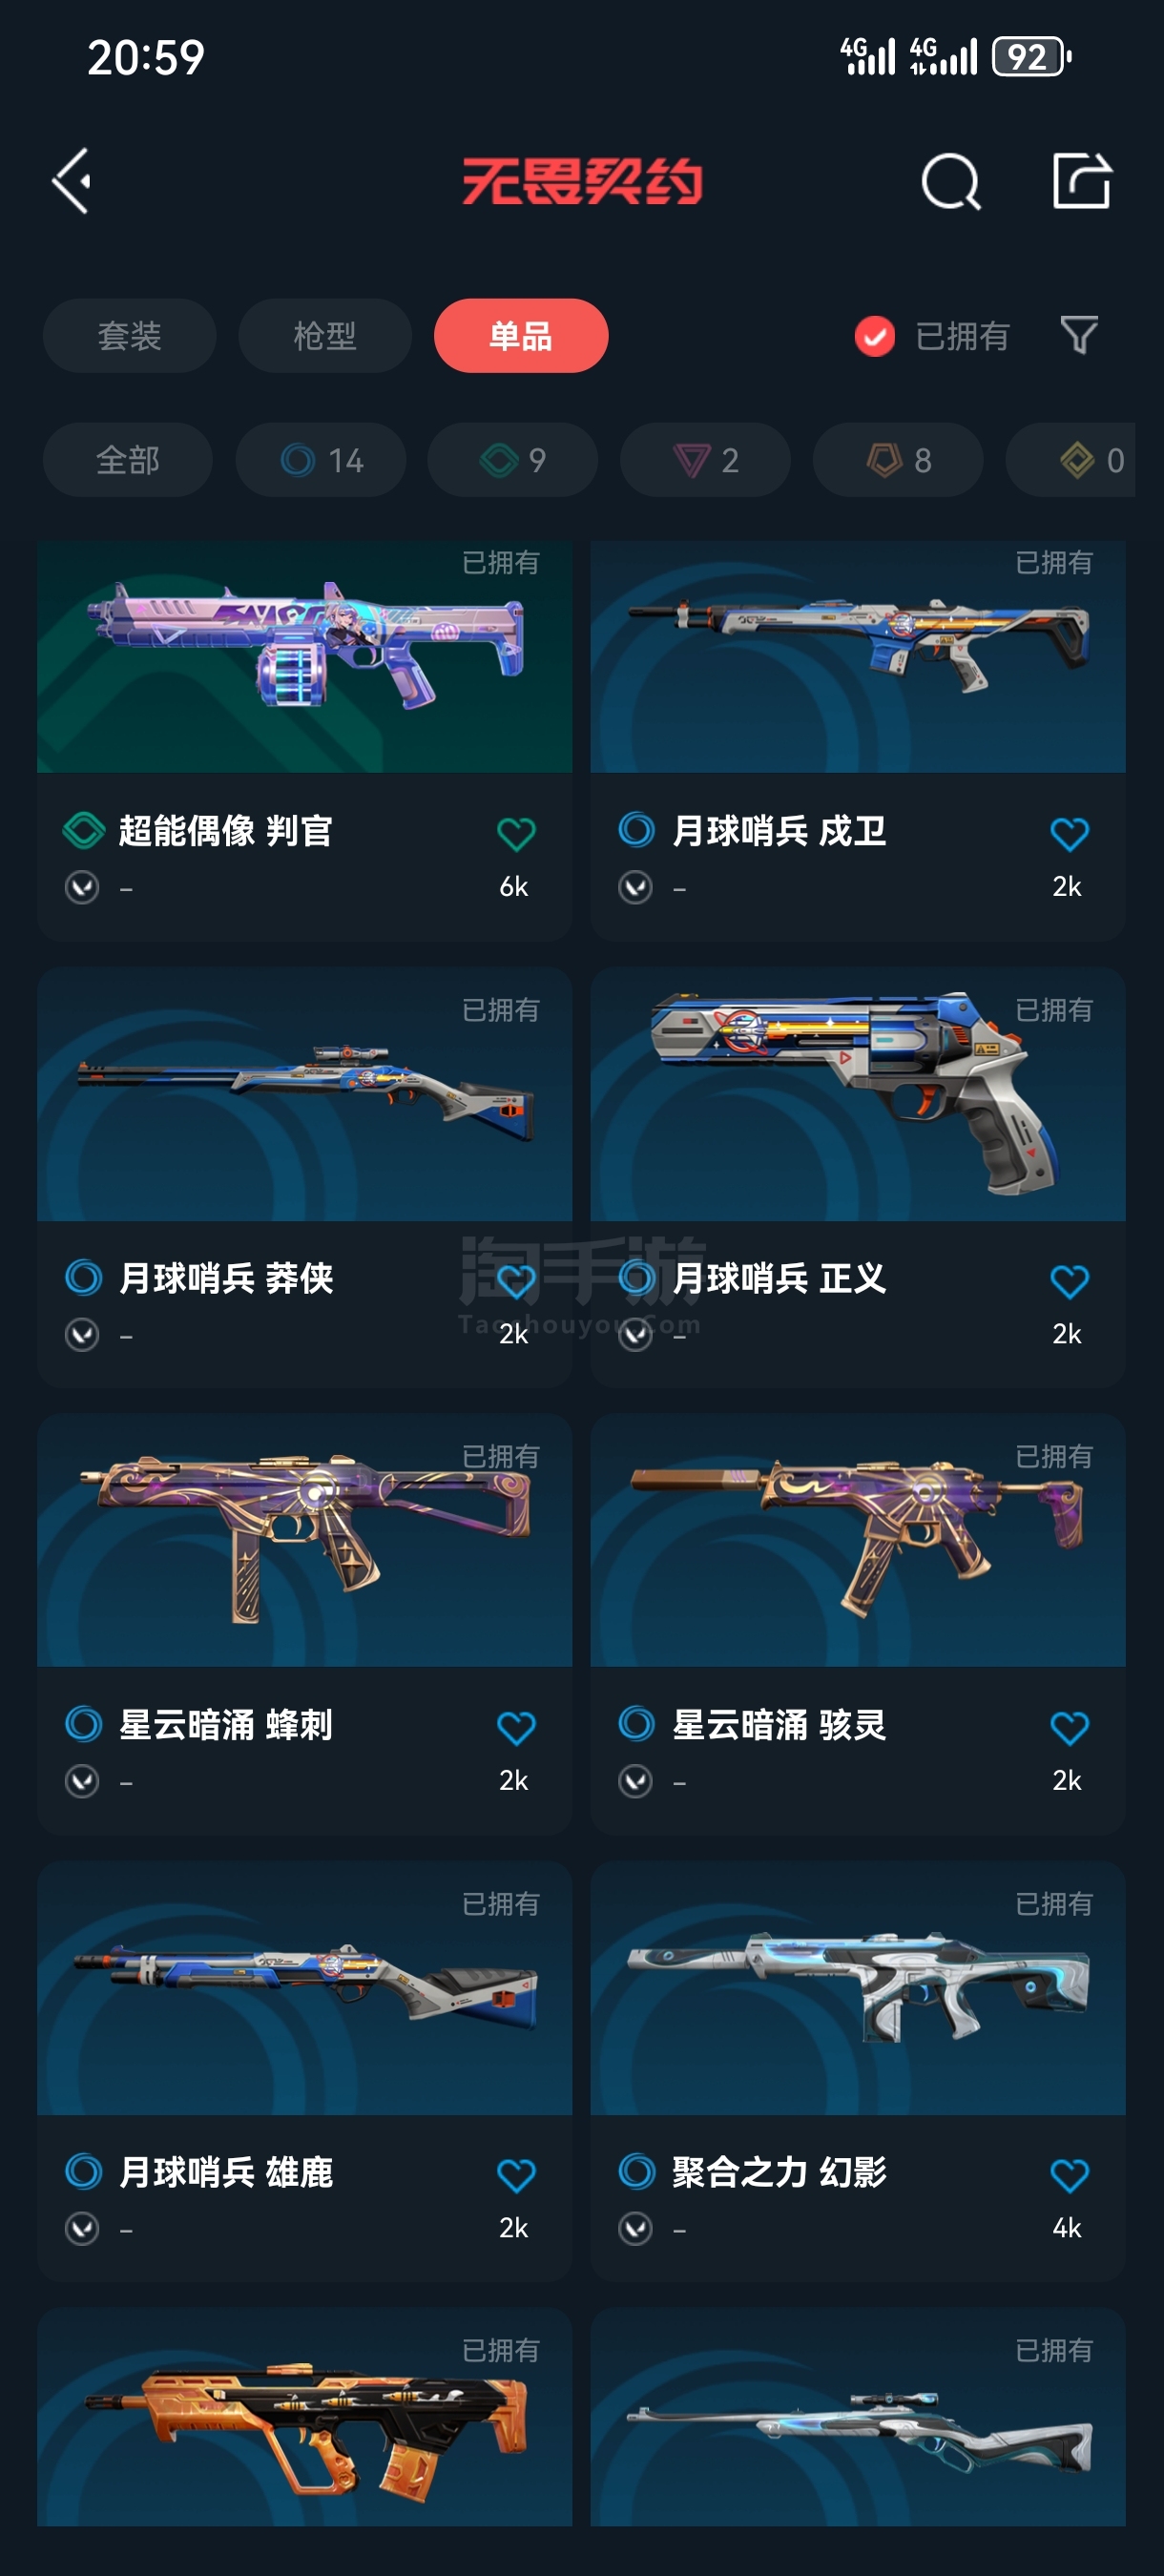Viewport: 1164px width, 2576px height.
Task: Select the 全部 rarity filter
Action: tap(127, 460)
